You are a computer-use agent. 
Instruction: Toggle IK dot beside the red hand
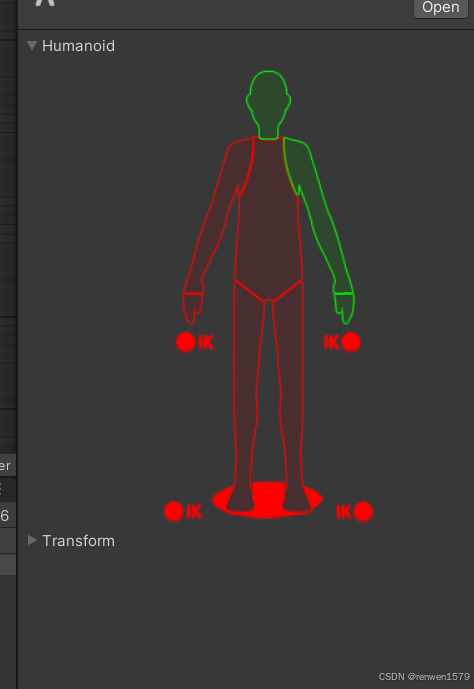coord(186,342)
